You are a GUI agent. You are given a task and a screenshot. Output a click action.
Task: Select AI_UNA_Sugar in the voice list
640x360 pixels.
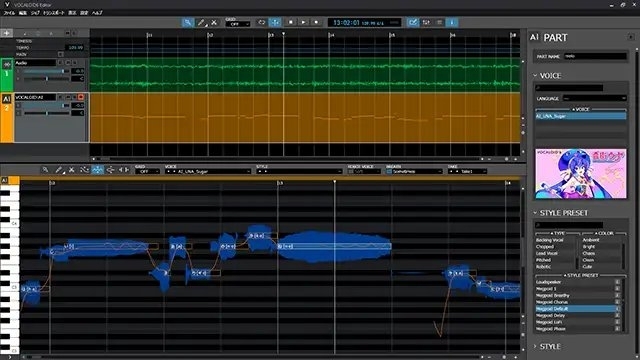[x=581, y=116]
